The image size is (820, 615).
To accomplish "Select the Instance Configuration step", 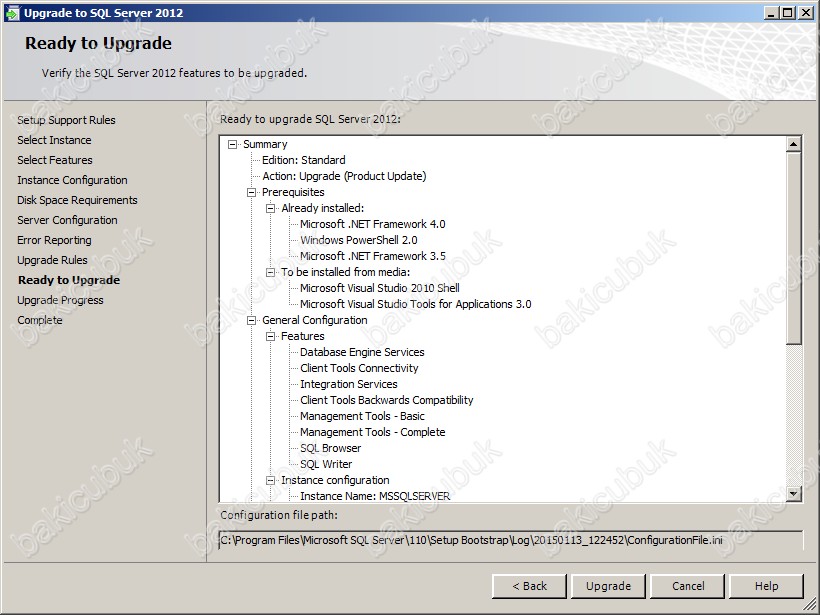I will tap(72, 180).
